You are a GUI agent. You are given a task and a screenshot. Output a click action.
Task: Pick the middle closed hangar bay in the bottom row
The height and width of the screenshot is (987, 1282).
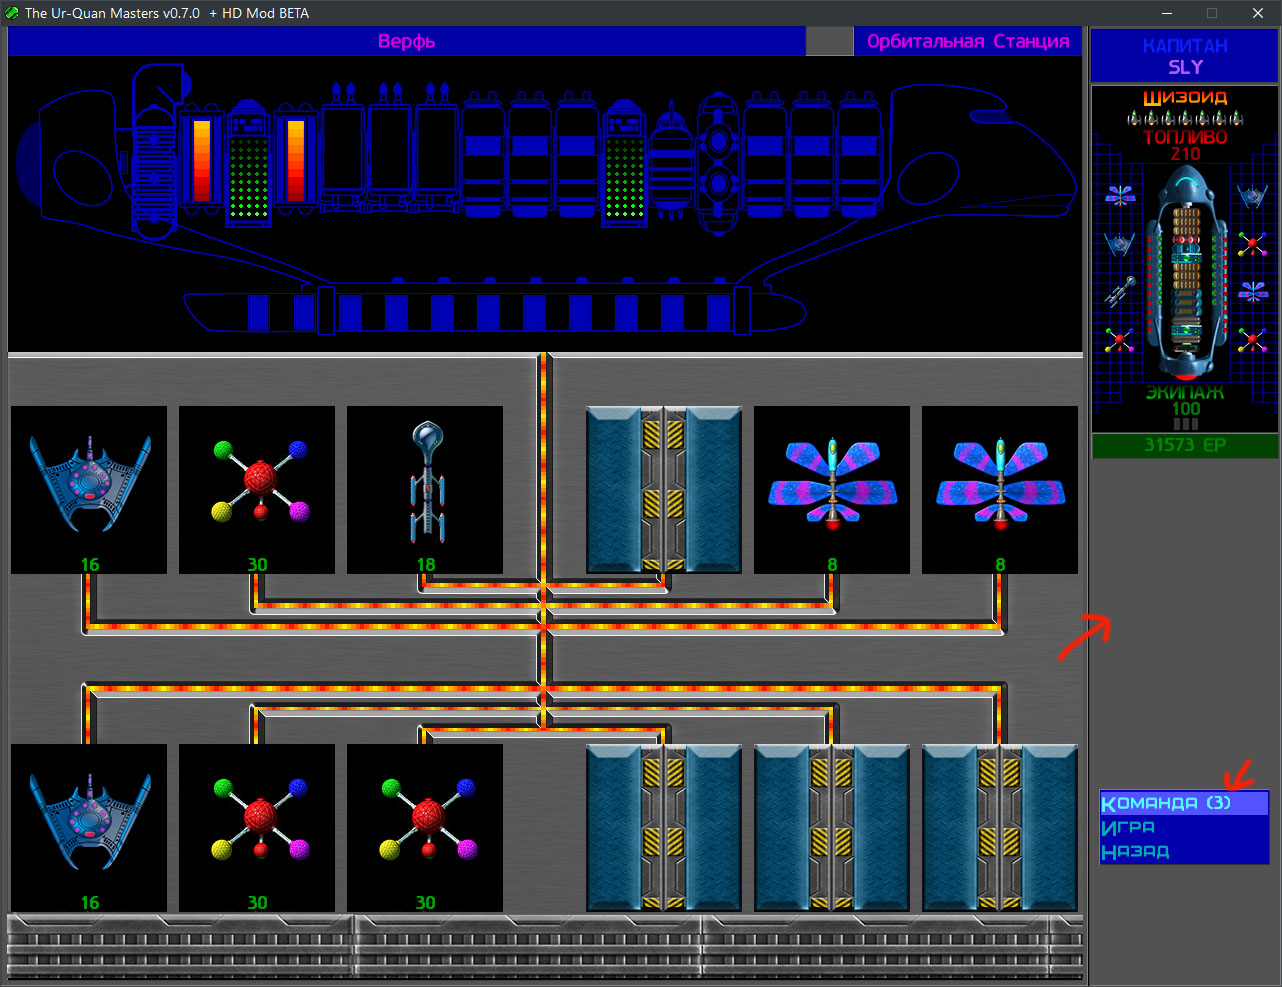coord(832,827)
